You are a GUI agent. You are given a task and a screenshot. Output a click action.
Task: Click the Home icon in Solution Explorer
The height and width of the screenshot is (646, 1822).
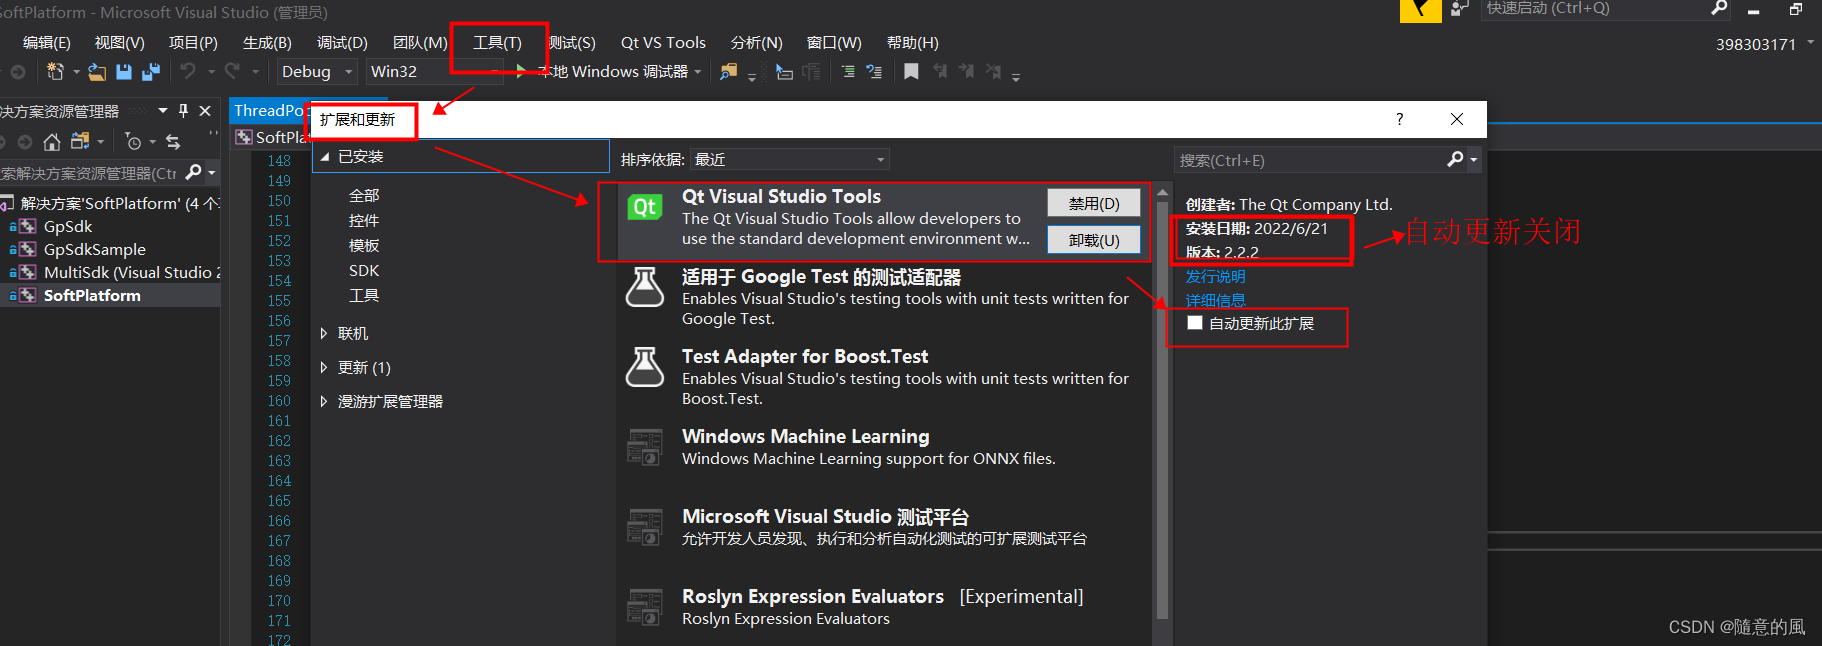52,142
